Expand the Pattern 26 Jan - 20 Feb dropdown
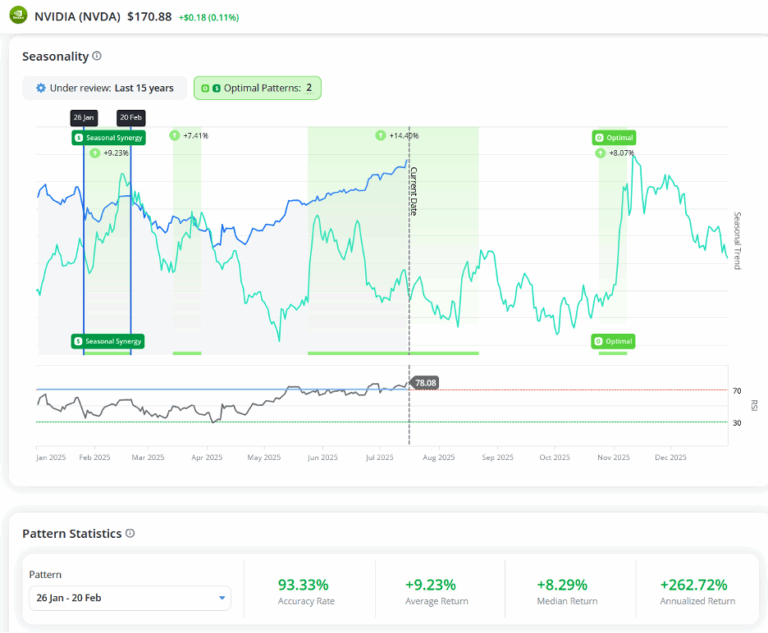This screenshot has height=633, width=768. point(130,598)
